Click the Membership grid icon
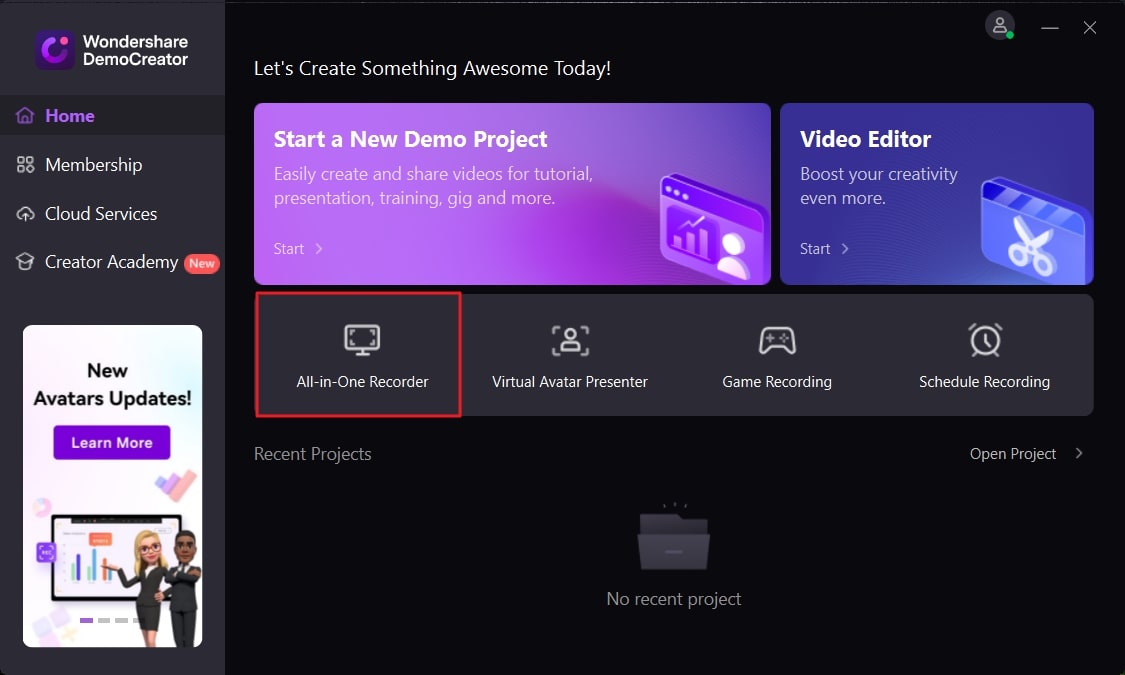This screenshot has width=1125, height=675. (25, 164)
